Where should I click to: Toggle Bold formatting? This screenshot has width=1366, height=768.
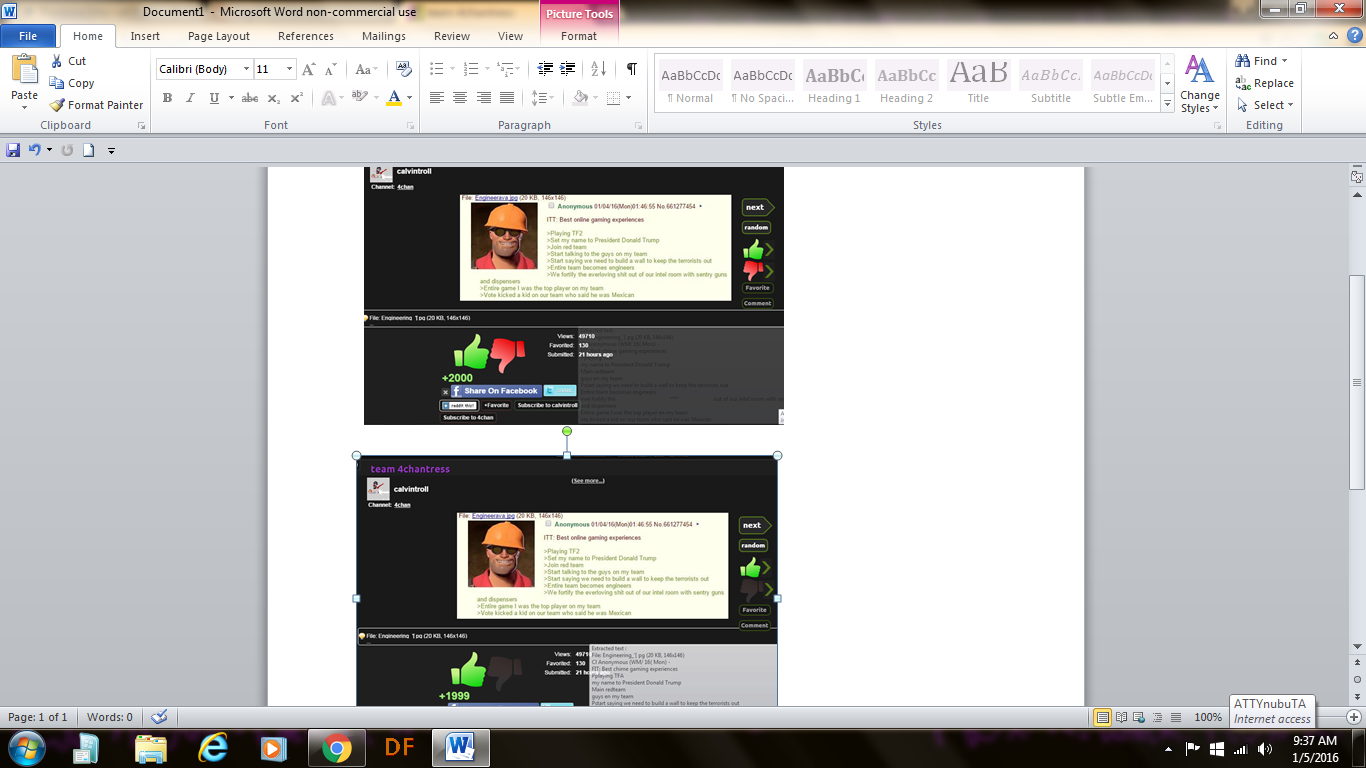click(167, 98)
